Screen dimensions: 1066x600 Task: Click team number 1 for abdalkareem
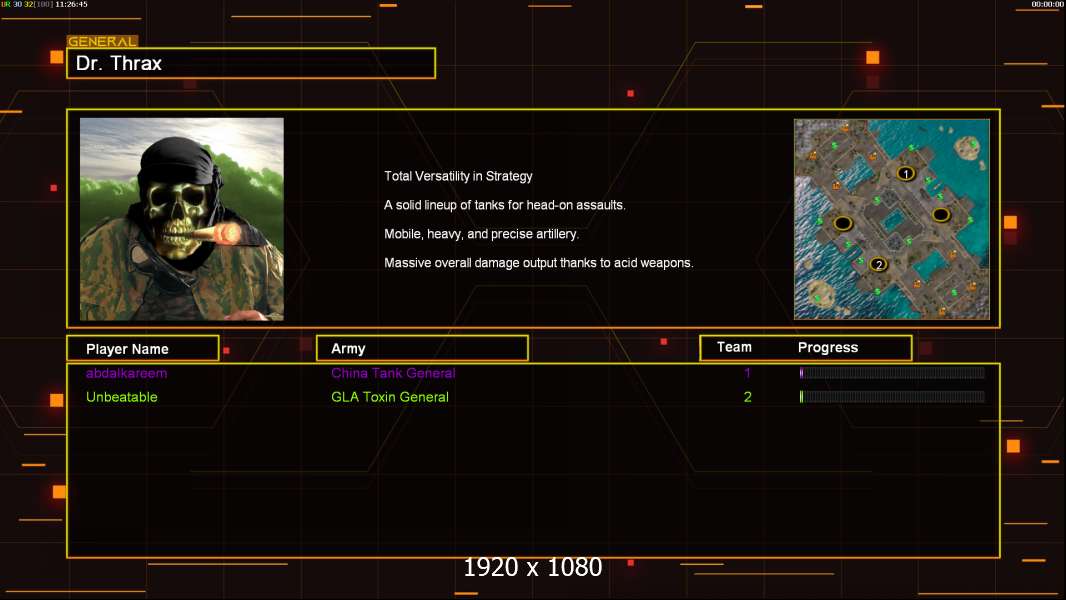[x=747, y=373]
